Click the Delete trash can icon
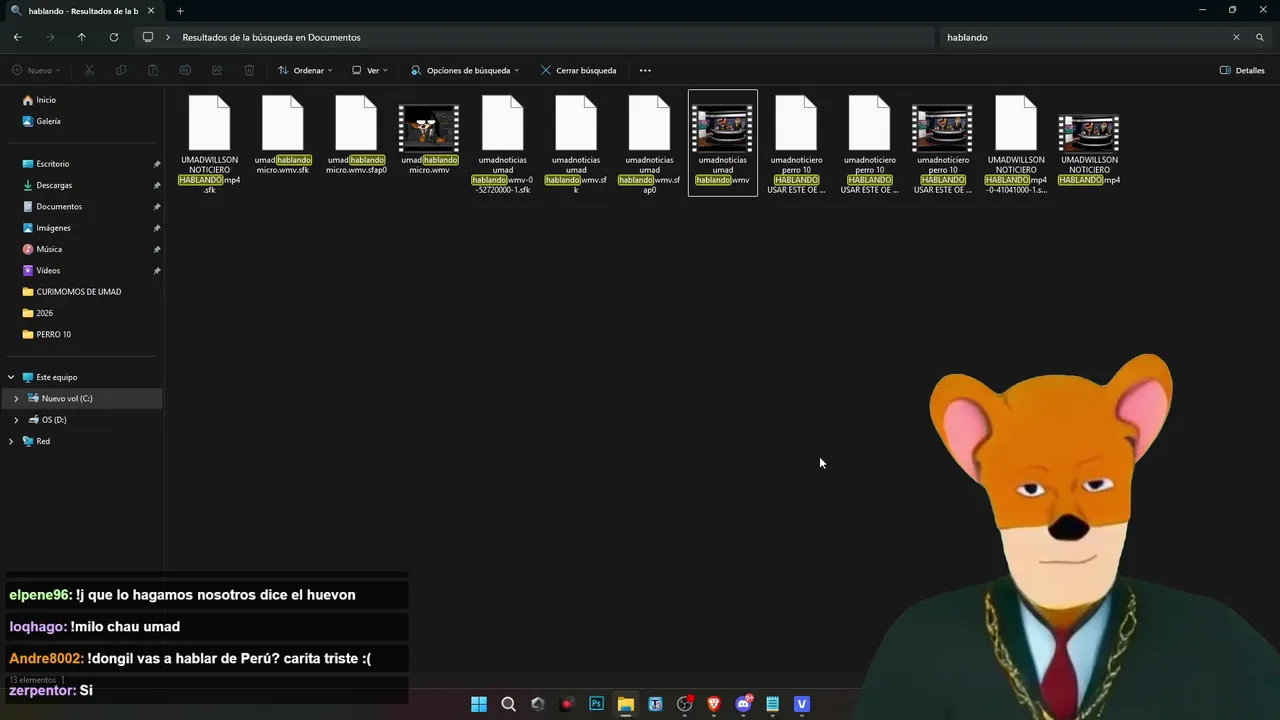 [x=249, y=70]
